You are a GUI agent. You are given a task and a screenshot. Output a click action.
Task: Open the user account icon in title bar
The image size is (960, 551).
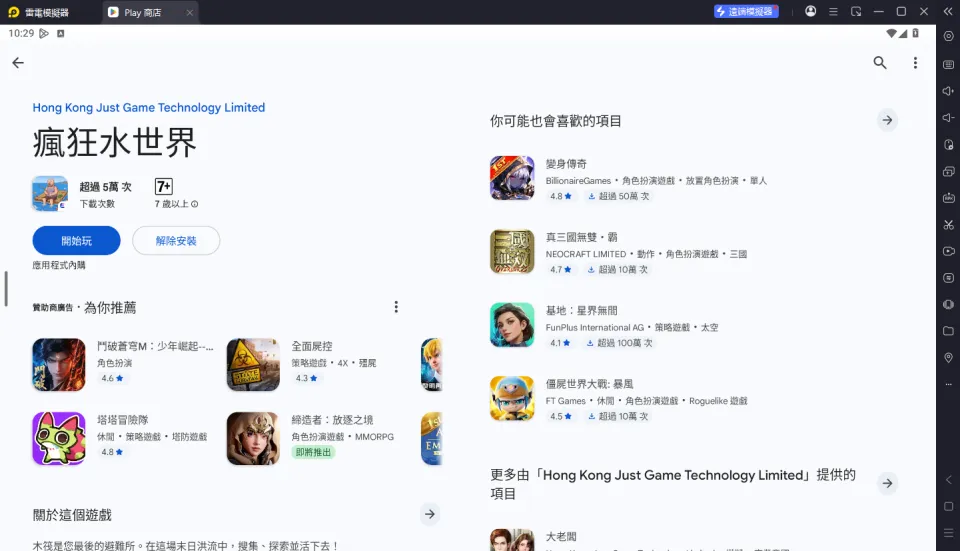coord(811,11)
